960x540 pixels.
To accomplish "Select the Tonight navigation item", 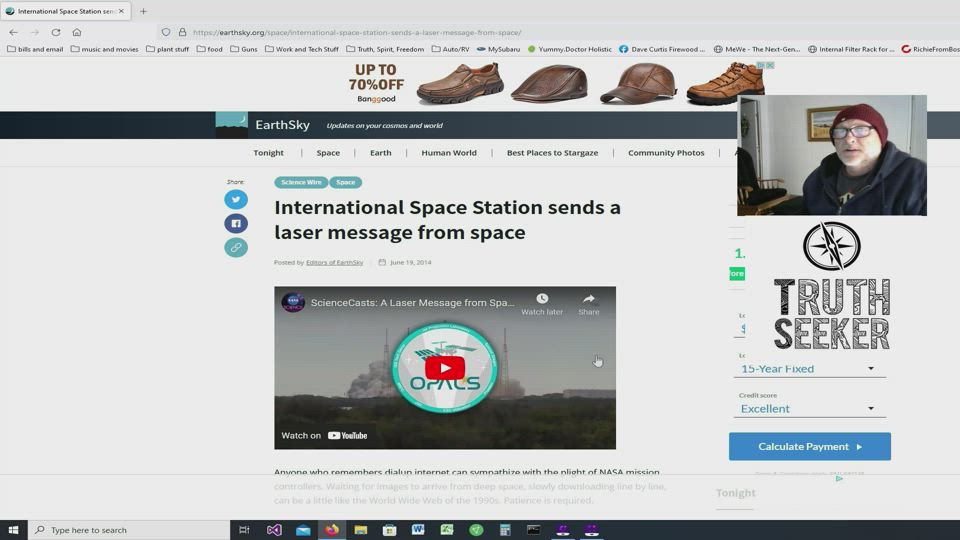I will [268, 153].
